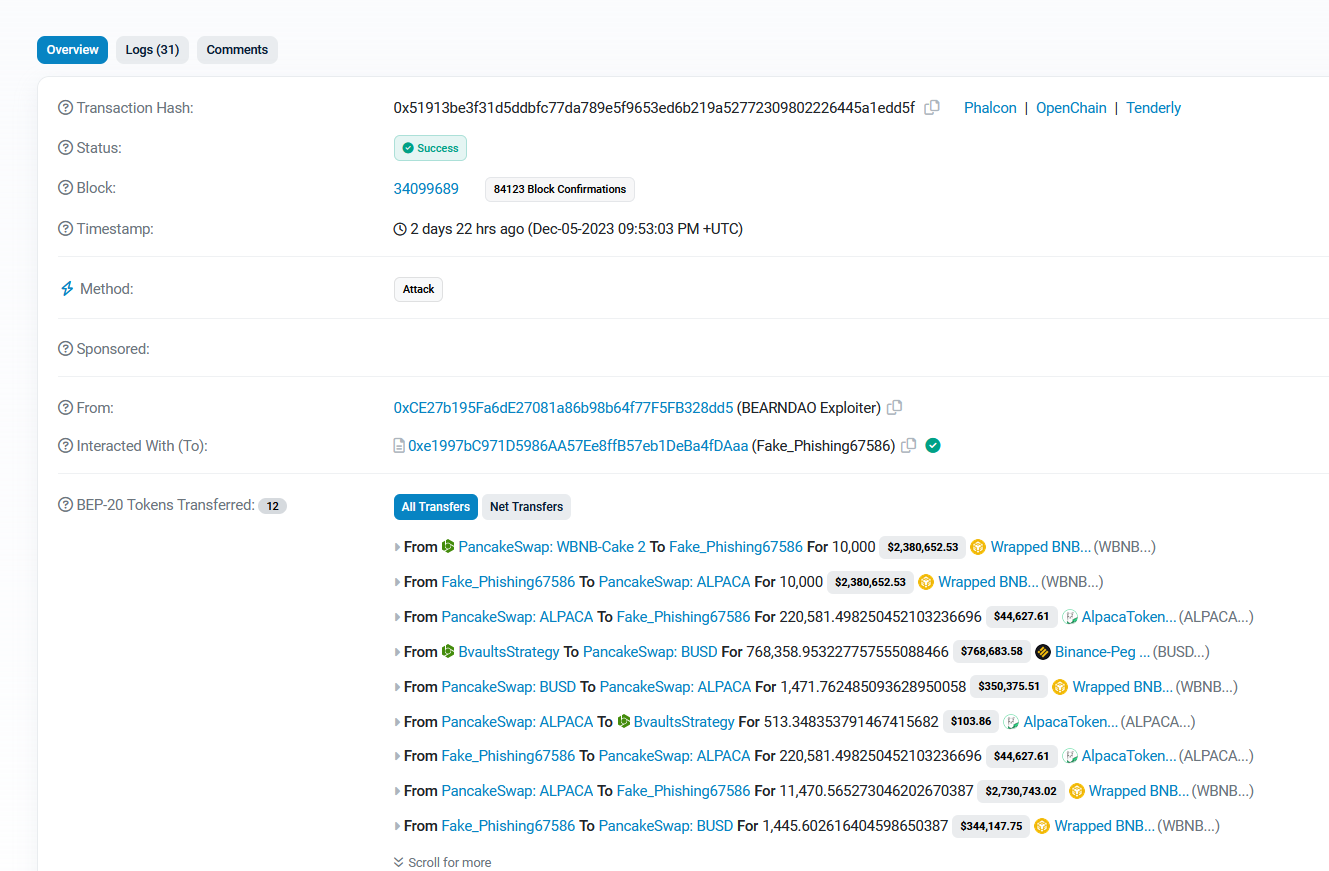Open the PancakeSwap: WBNB-Cake 2 address link
Image resolution: width=1329 pixels, height=871 pixels.
pyautogui.click(x=552, y=547)
